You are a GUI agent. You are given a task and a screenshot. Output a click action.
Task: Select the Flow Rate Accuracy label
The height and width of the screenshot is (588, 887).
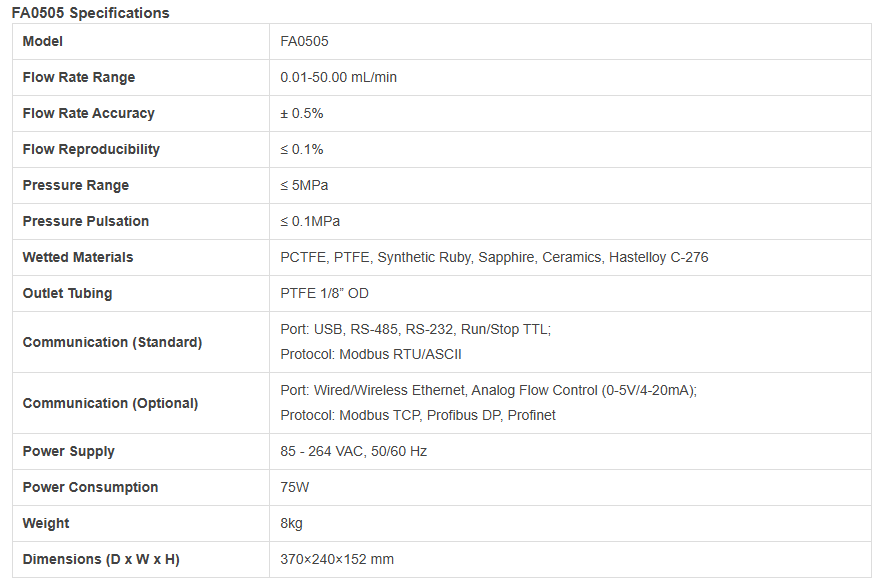coord(89,113)
